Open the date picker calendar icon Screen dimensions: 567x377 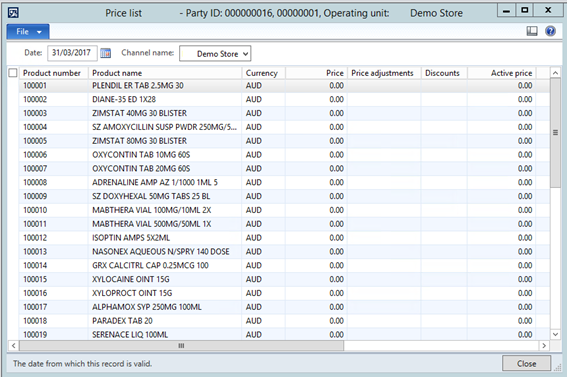[106, 53]
